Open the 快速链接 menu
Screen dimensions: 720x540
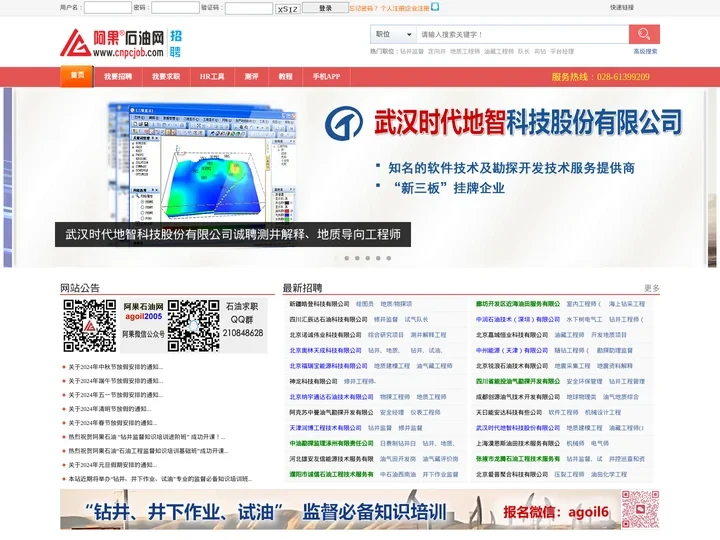click(x=622, y=7)
